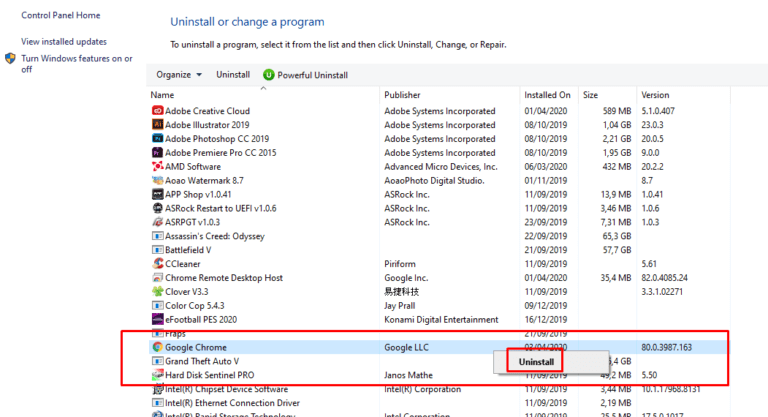Click the Battlefield V icon
This screenshot has width=768, height=417.
click(x=157, y=250)
